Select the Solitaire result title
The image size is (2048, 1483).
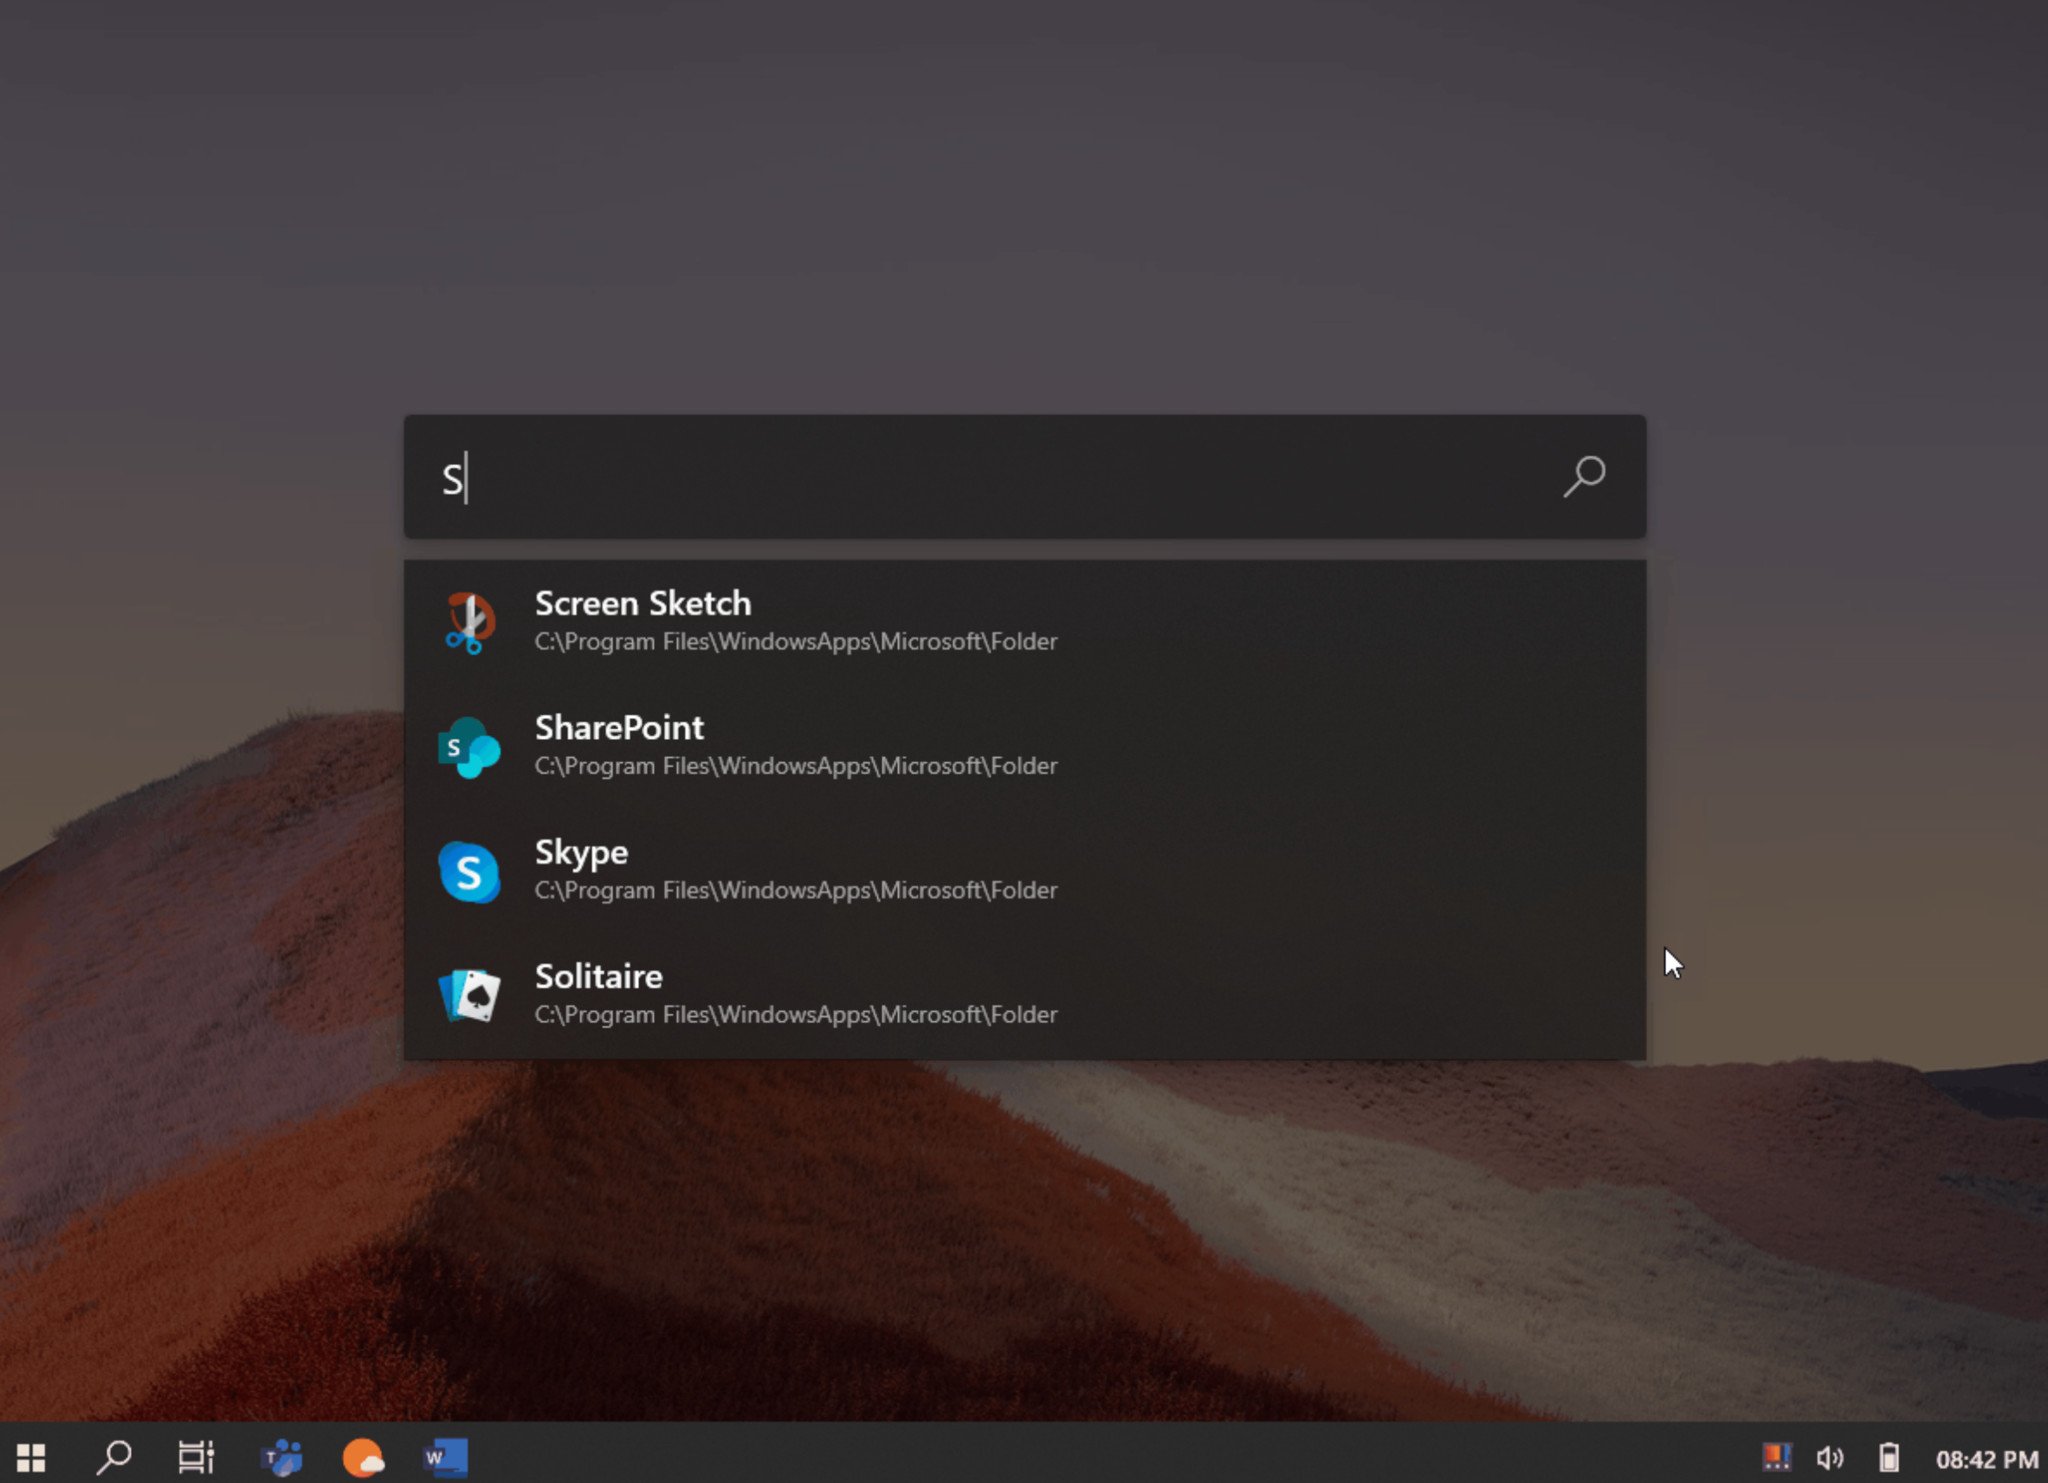pos(599,976)
